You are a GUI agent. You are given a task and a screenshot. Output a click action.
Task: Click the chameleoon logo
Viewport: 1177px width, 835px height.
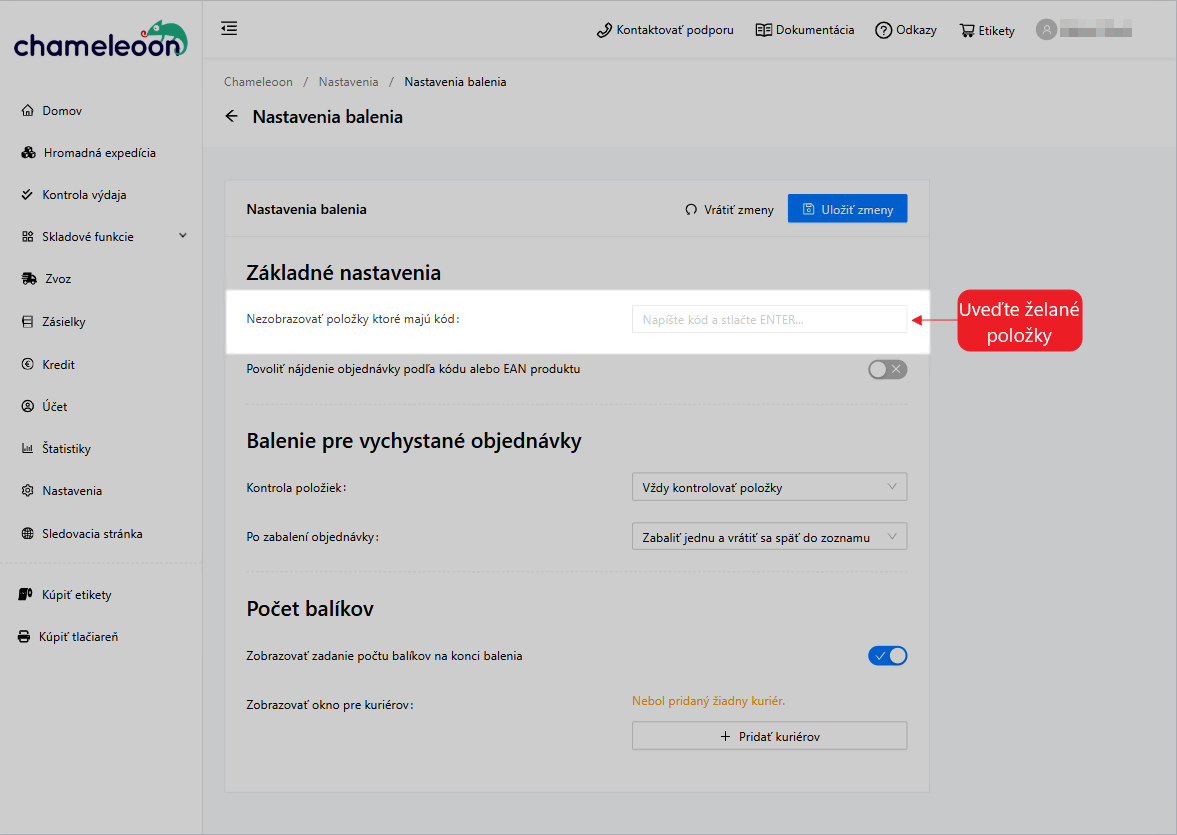pyautogui.click(x=100, y=41)
